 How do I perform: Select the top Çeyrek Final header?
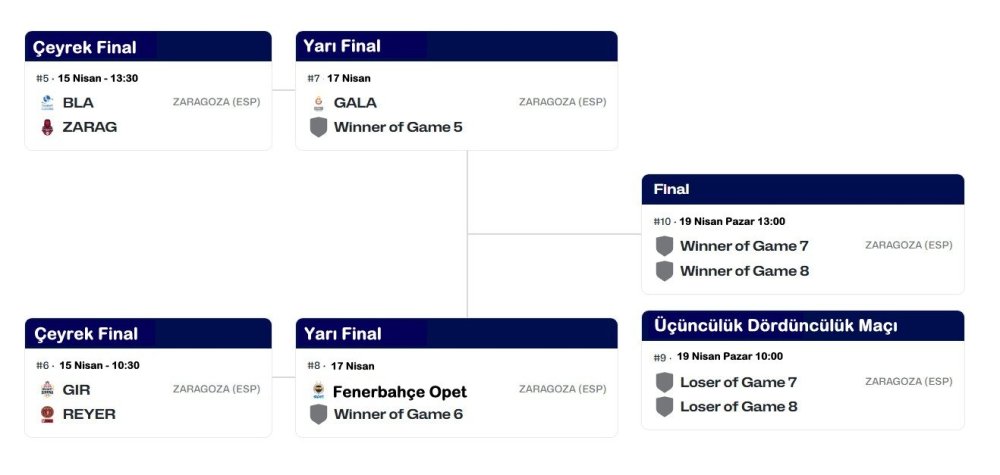click(86, 47)
